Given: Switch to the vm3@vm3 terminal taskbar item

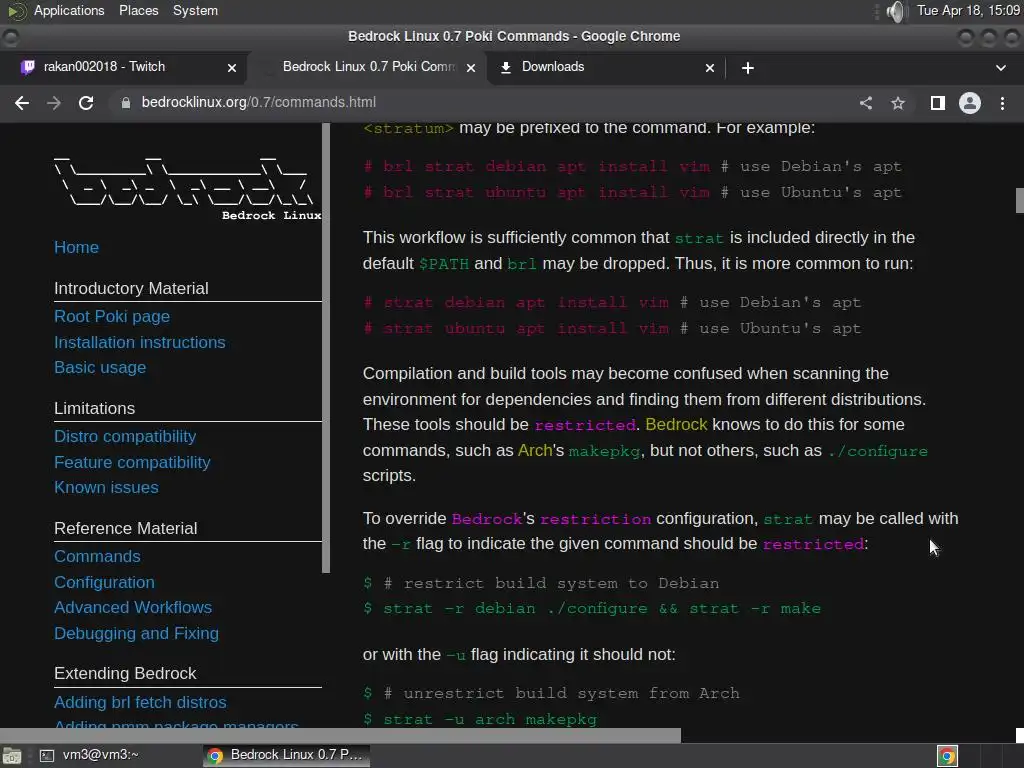Looking at the screenshot, I should (90, 756).
